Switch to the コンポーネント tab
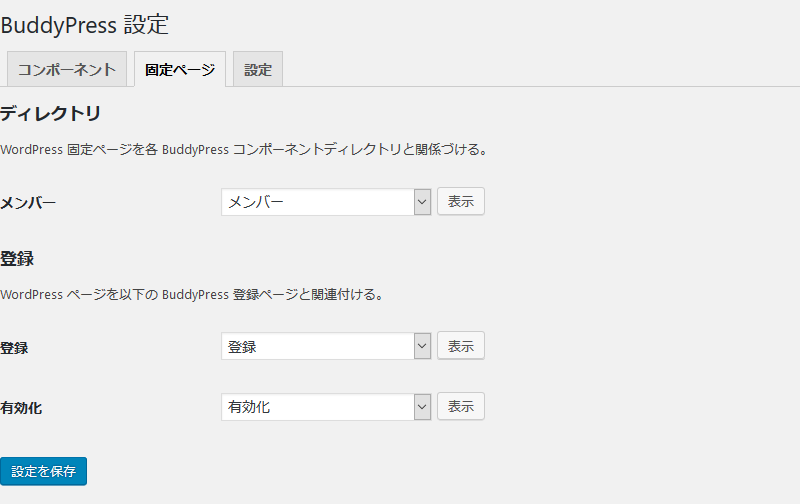 click(67, 69)
